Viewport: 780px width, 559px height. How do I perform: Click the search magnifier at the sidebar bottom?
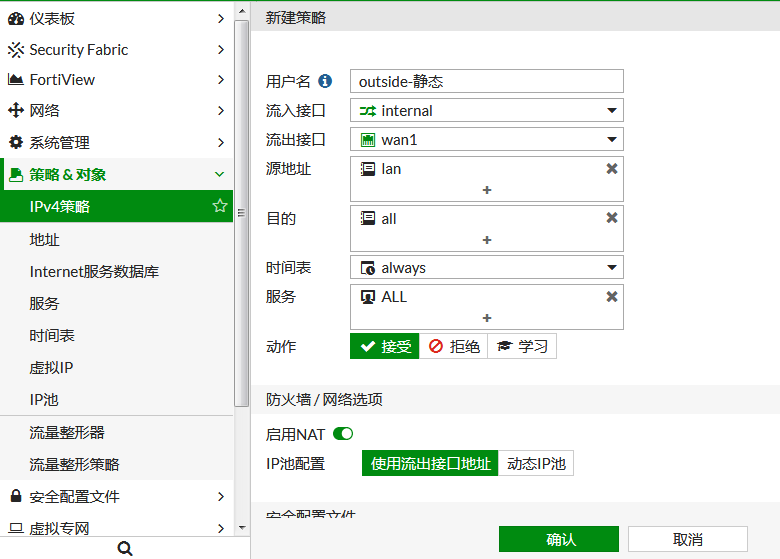pos(125,549)
